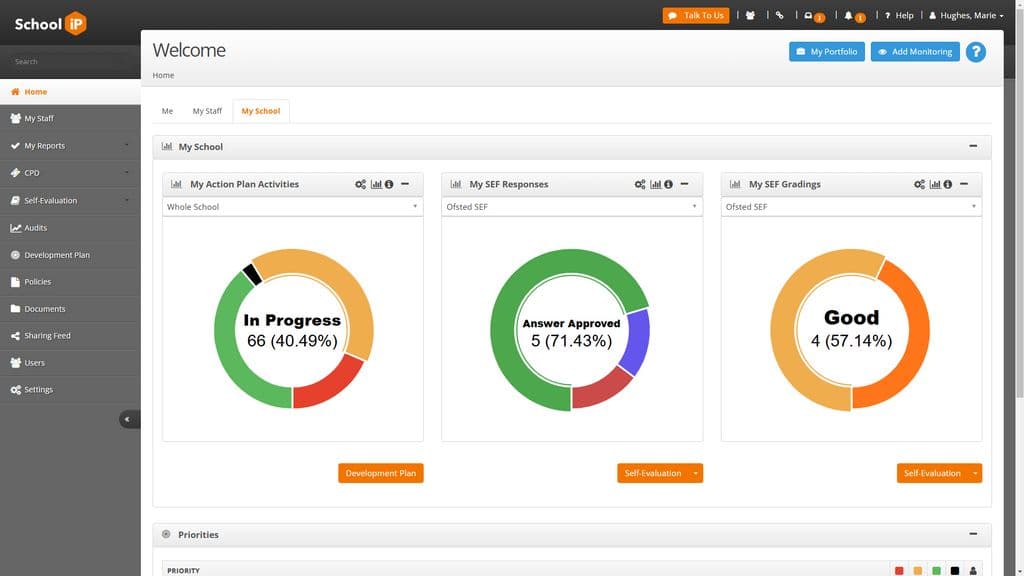Switch to the My Staff tab
The image size is (1024, 576).
point(207,111)
